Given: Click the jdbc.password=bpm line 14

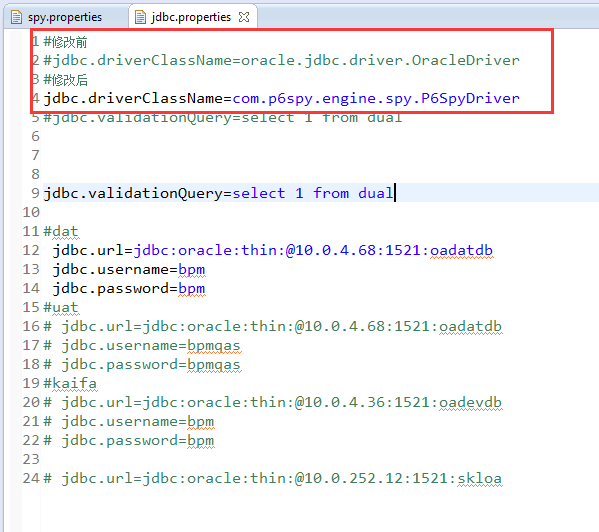Looking at the screenshot, I should pyautogui.click(x=129, y=289).
